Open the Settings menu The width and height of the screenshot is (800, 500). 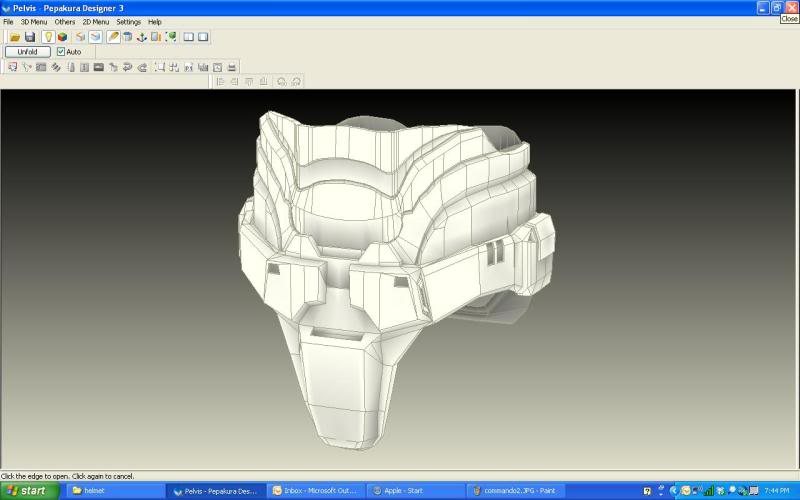[129, 22]
